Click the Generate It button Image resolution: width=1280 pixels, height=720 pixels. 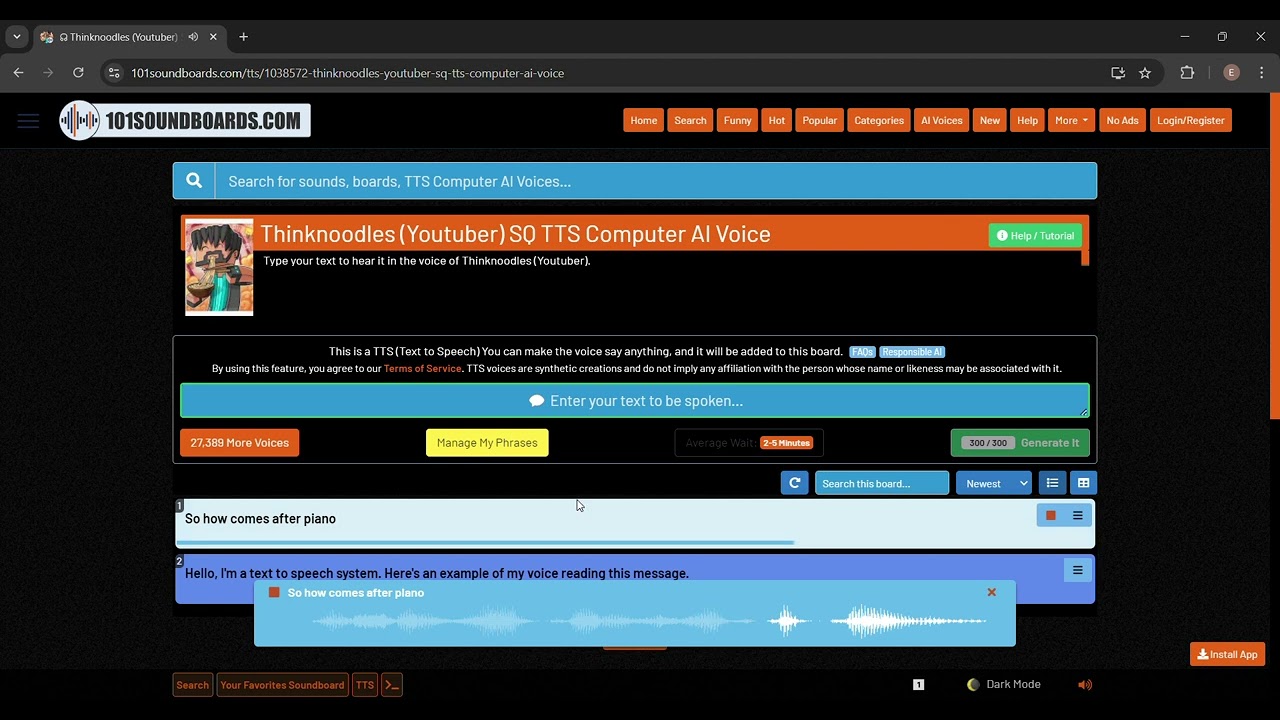click(1020, 443)
